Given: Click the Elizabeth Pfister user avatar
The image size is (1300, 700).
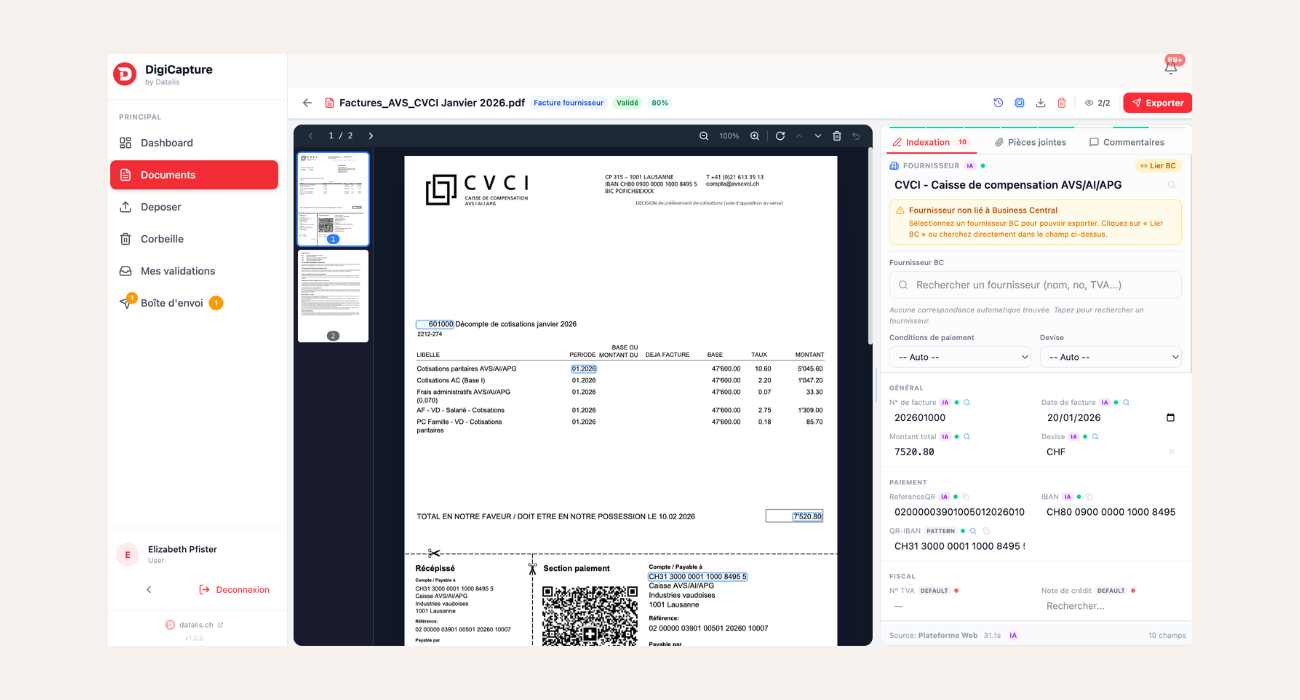Looking at the screenshot, I should 127,555.
